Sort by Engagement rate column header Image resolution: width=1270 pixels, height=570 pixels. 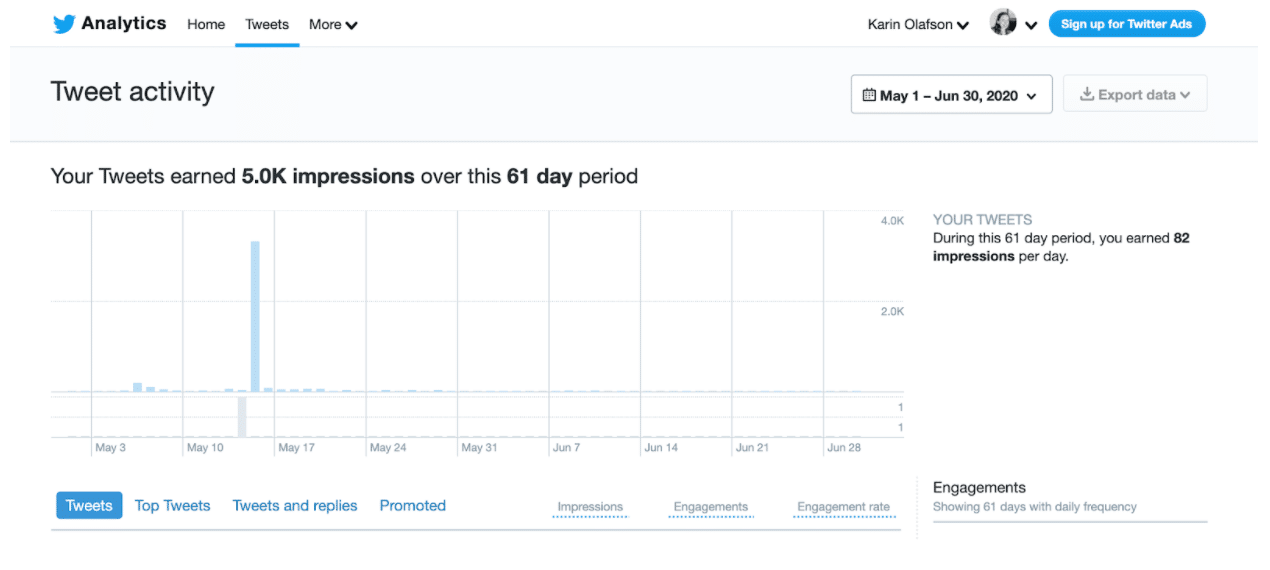843,507
